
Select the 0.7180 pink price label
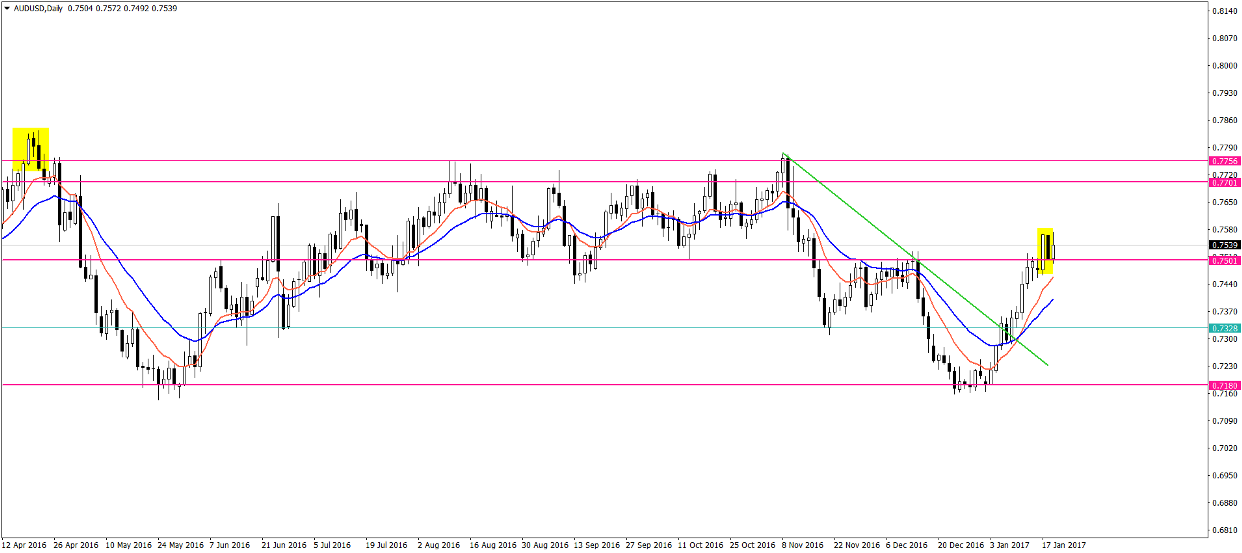click(1224, 385)
